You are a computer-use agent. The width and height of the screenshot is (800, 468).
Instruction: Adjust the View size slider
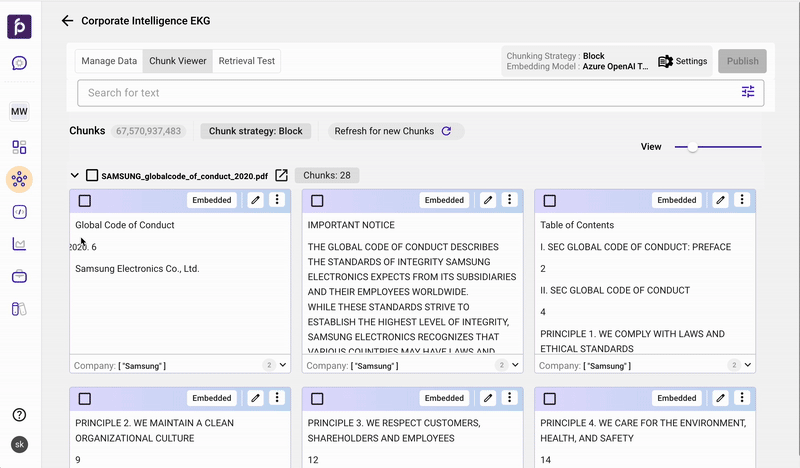(692, 147)
